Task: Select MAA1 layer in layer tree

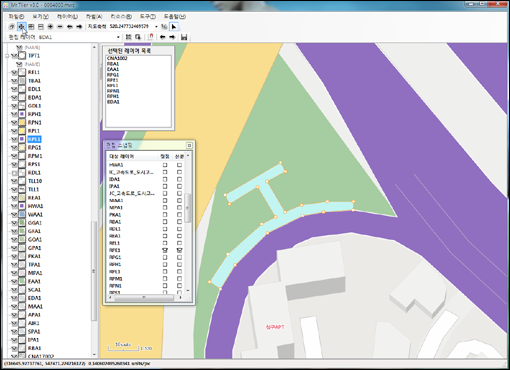Action: (35, 306)
